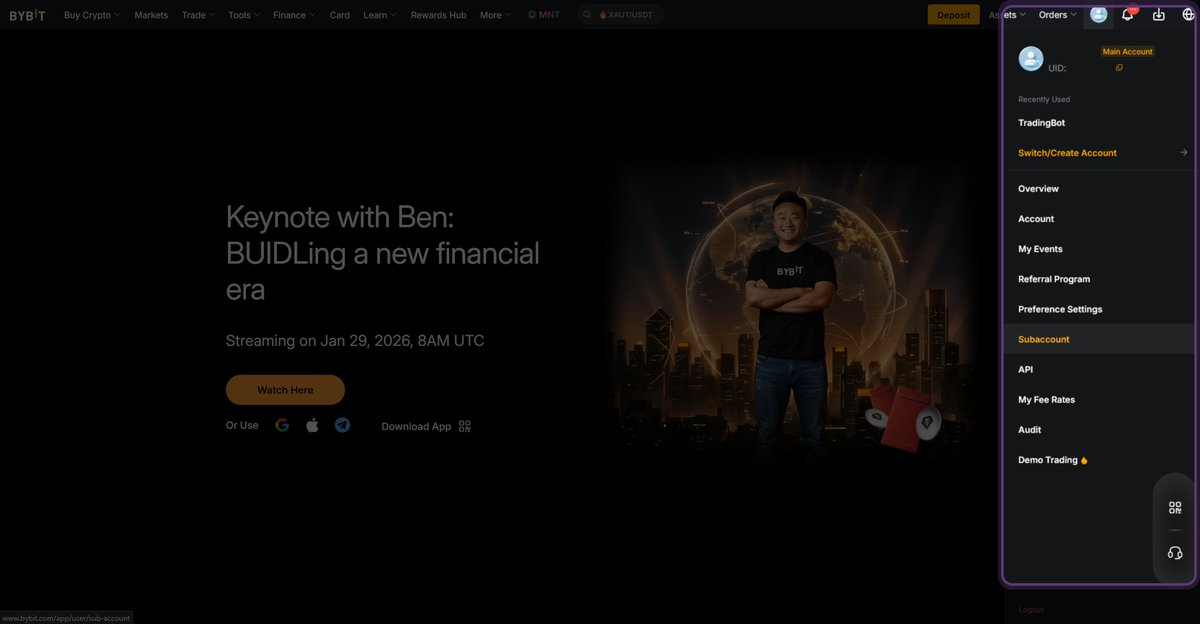Sign in with the Apple icon
The width and height of the screenshot is (1200, 624).
coord(312,425)
